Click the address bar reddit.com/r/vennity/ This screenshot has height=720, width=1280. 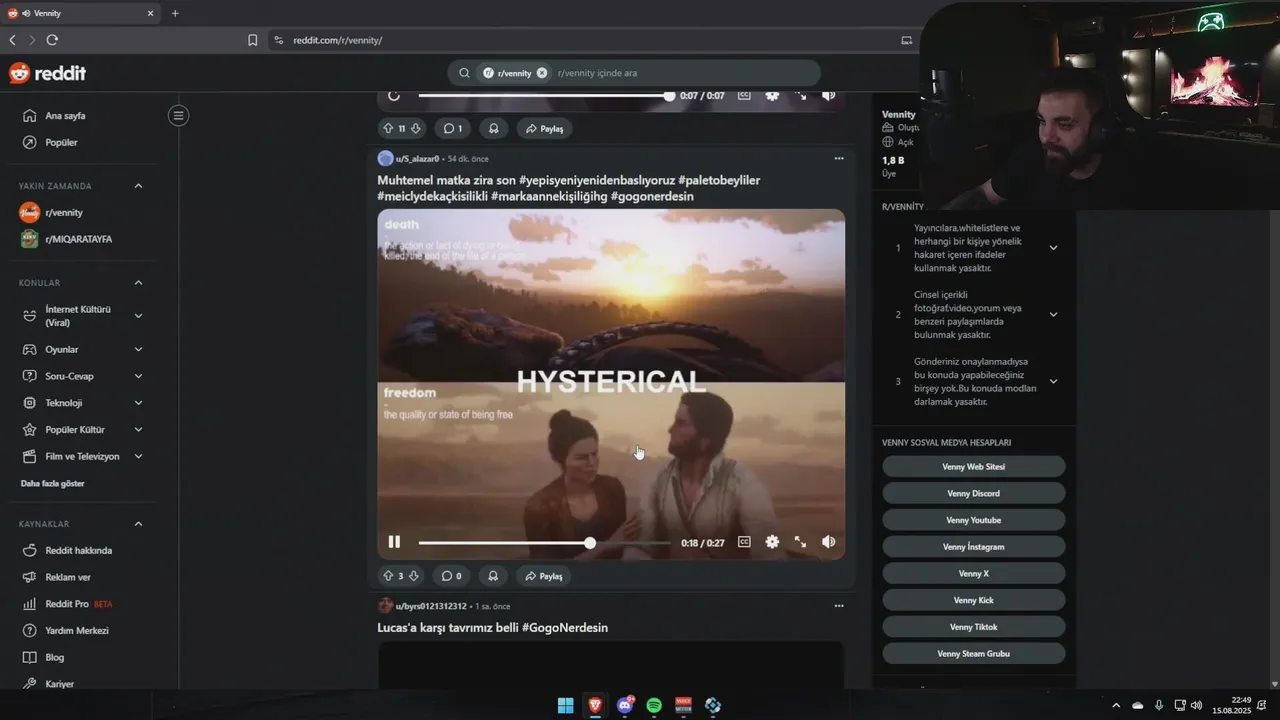coord(337,40)
